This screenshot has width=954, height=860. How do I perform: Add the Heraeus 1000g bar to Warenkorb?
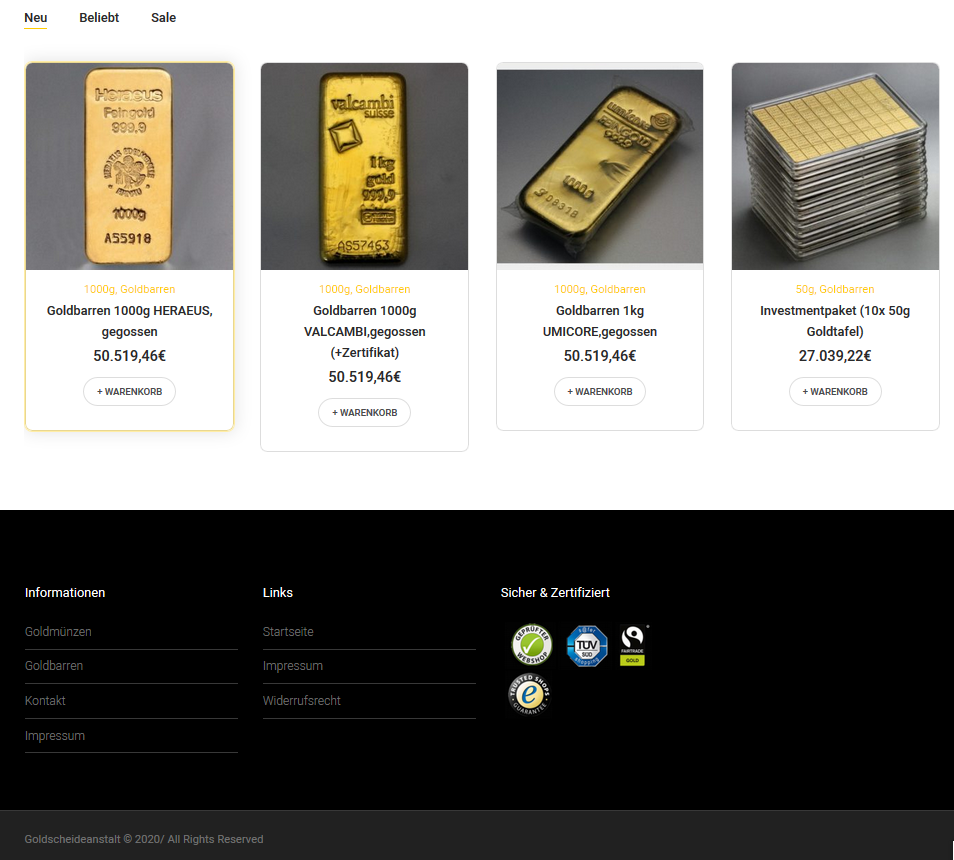[130, 392]
